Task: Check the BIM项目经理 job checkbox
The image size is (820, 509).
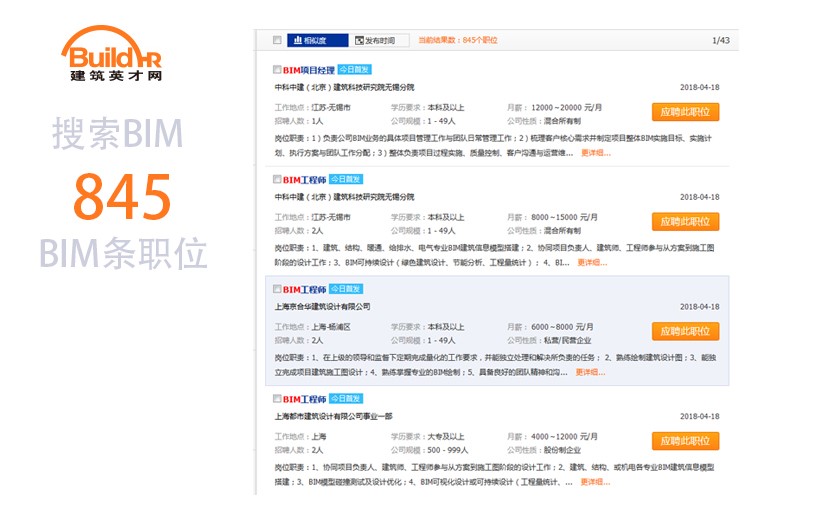Action: coord(277,70)
